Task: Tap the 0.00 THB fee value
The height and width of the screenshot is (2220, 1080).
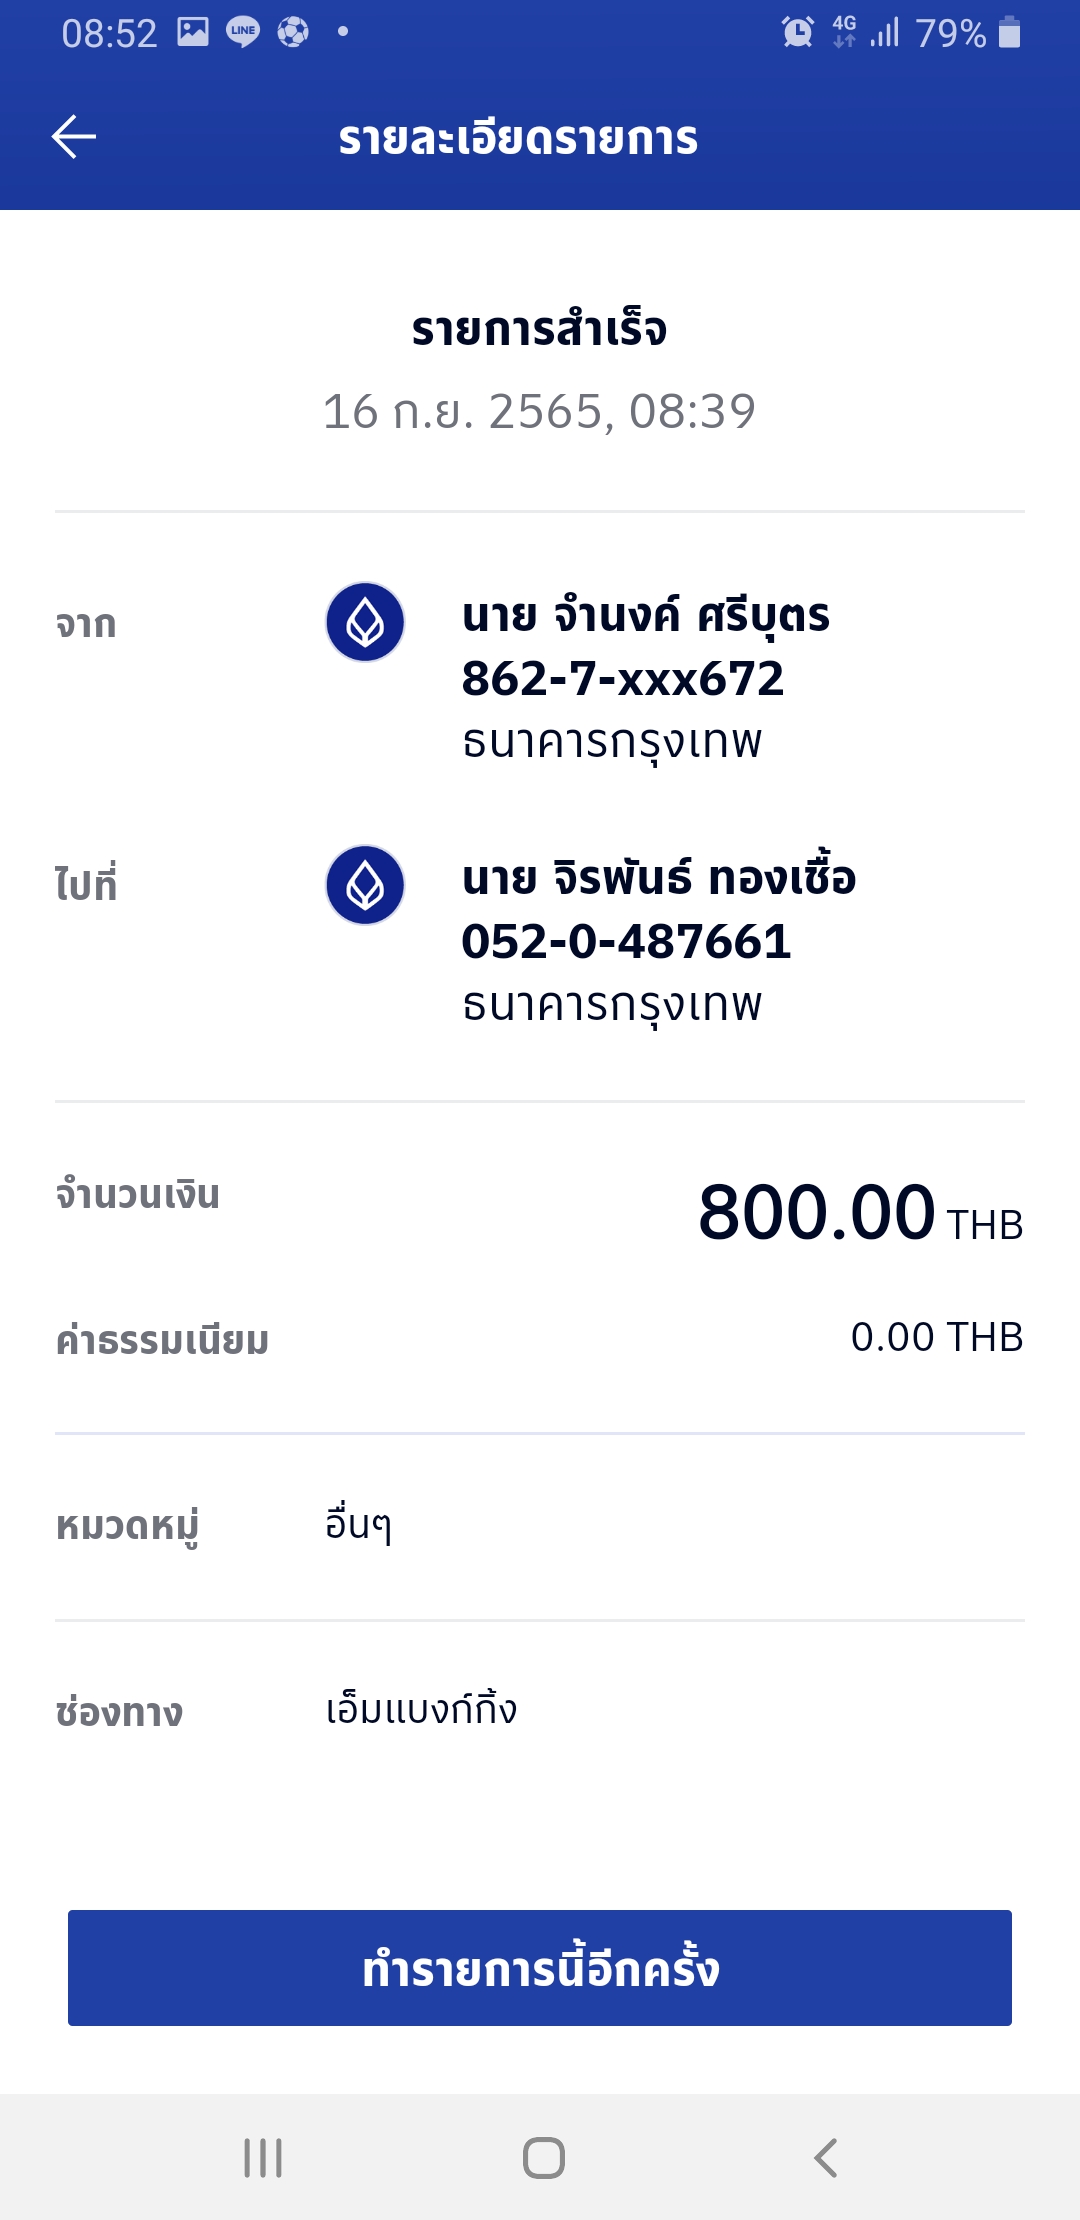Action: point(936,1337)
